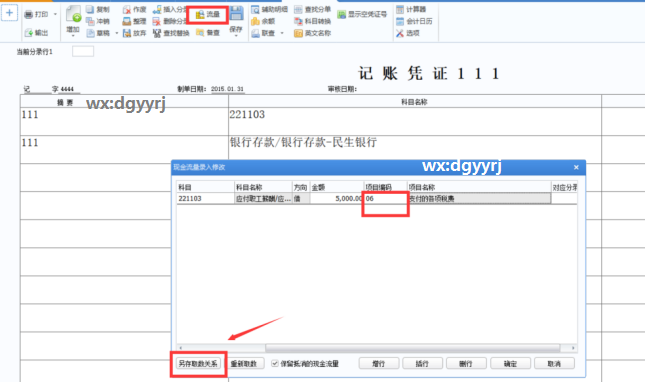Click the 英文名称 toolbar icon
Screen dimensions: 645x383
298,33
